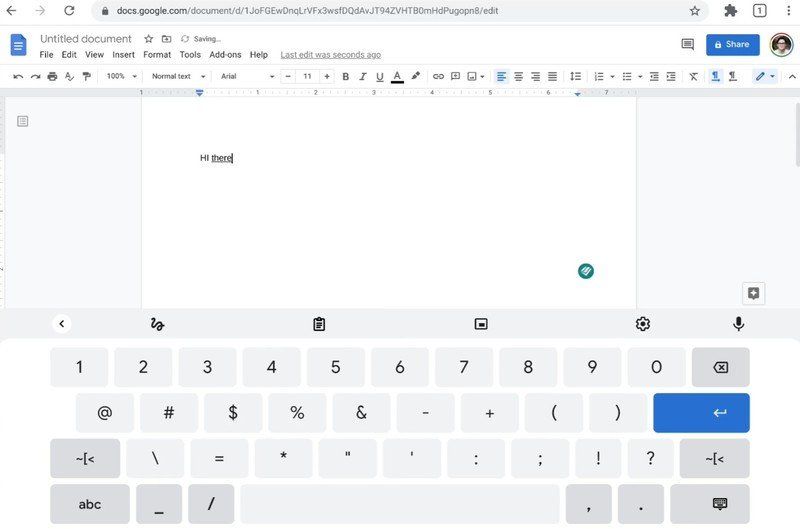
Task: Open the editing mode pencil dropdown
Action: click(765, 77)
